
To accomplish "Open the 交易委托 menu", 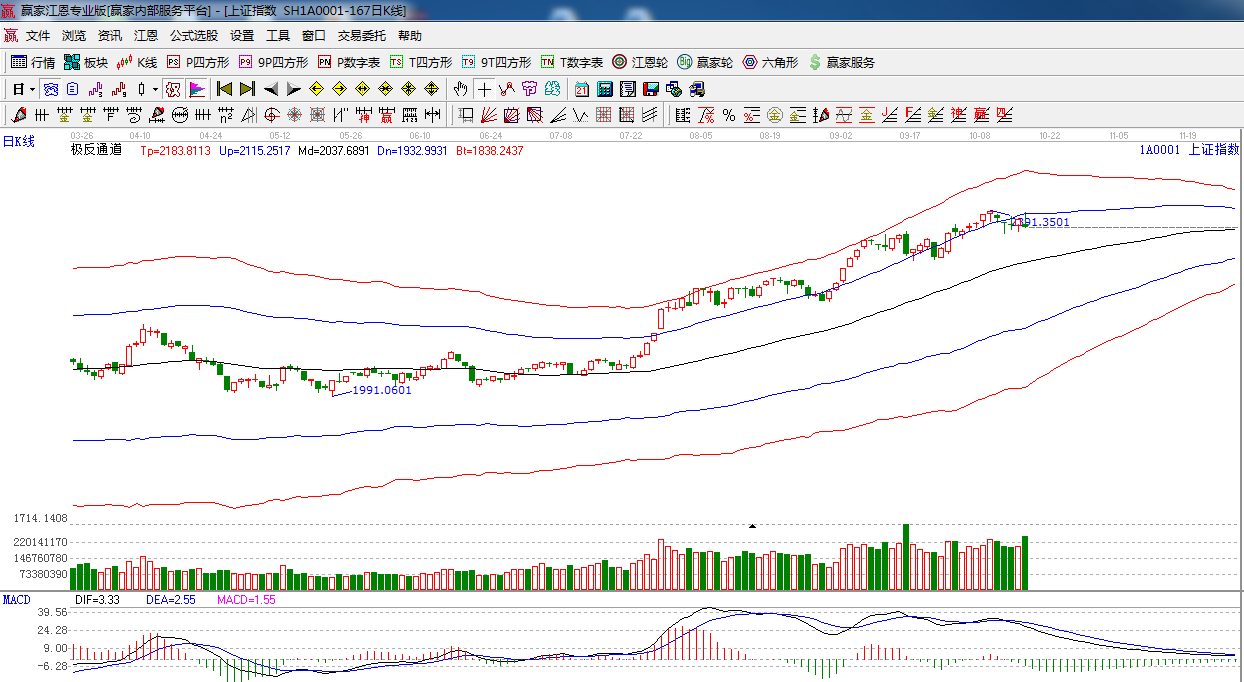I will click(x=361, y=35).
